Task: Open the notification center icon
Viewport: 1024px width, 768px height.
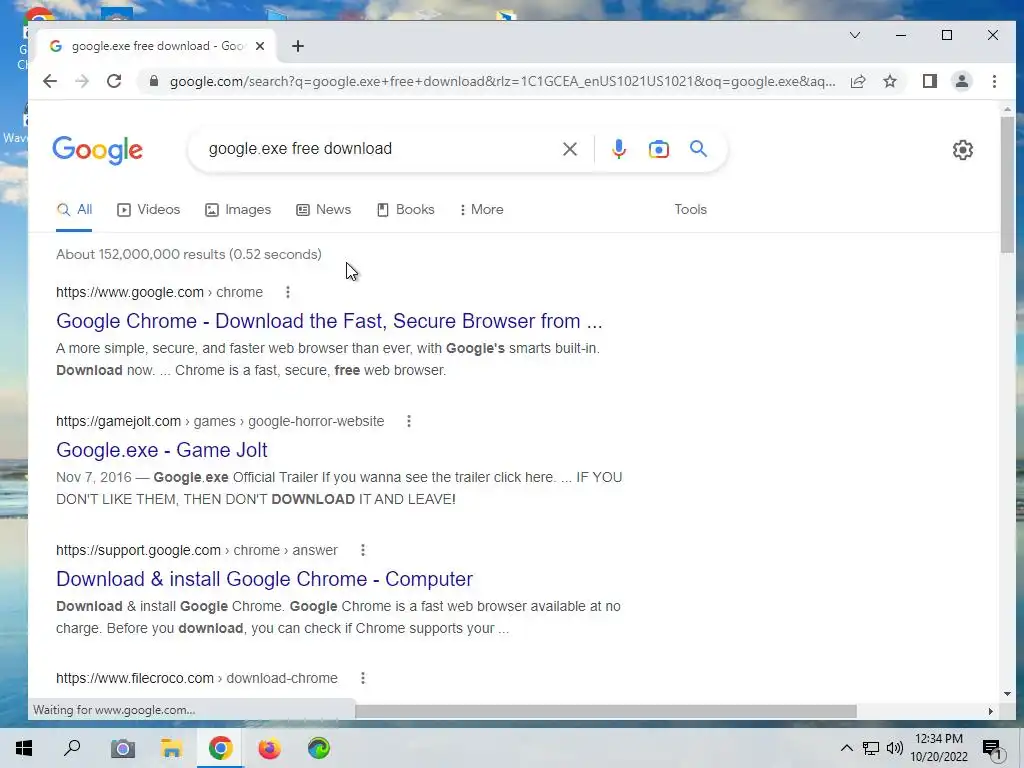Action: (x=992, y=749)
